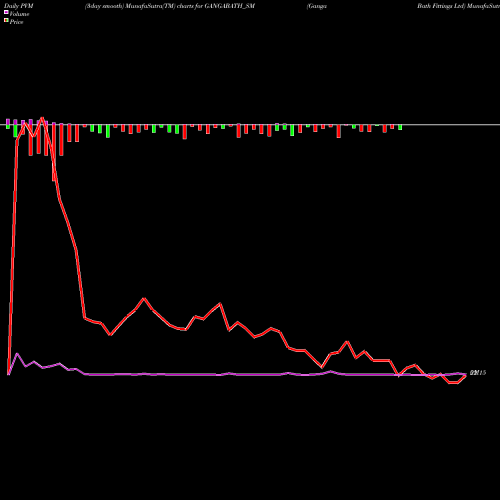500x500 pixels.
Task: Click the Volume legend color swatch
Action: [6, 13]
